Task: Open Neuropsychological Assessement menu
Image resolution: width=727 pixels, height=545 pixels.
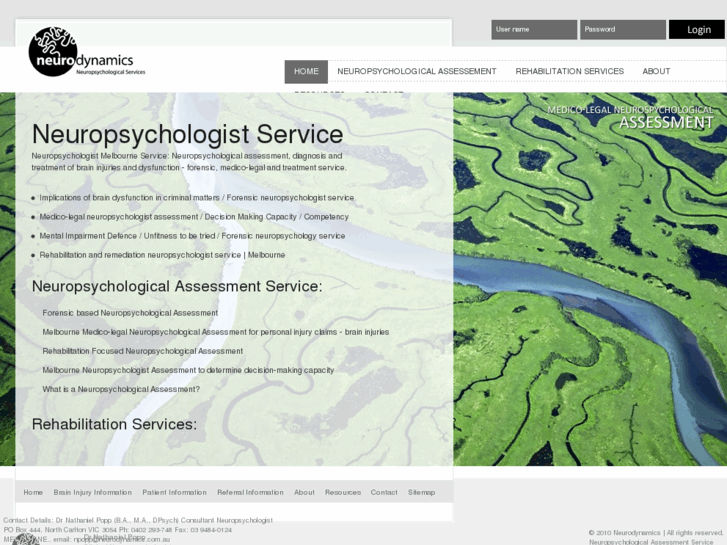Action: point(417,71)
